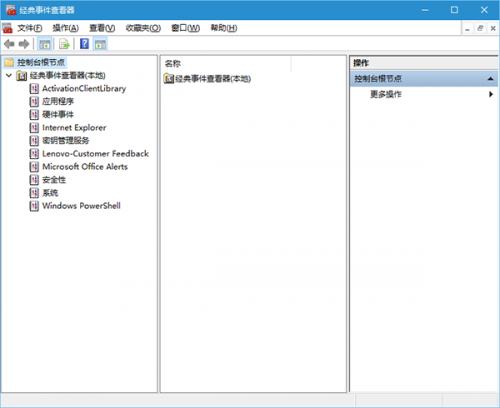Open the 收藏夹(O) menu
Viewport: 500px width, 408px height.
click(143, 28)
